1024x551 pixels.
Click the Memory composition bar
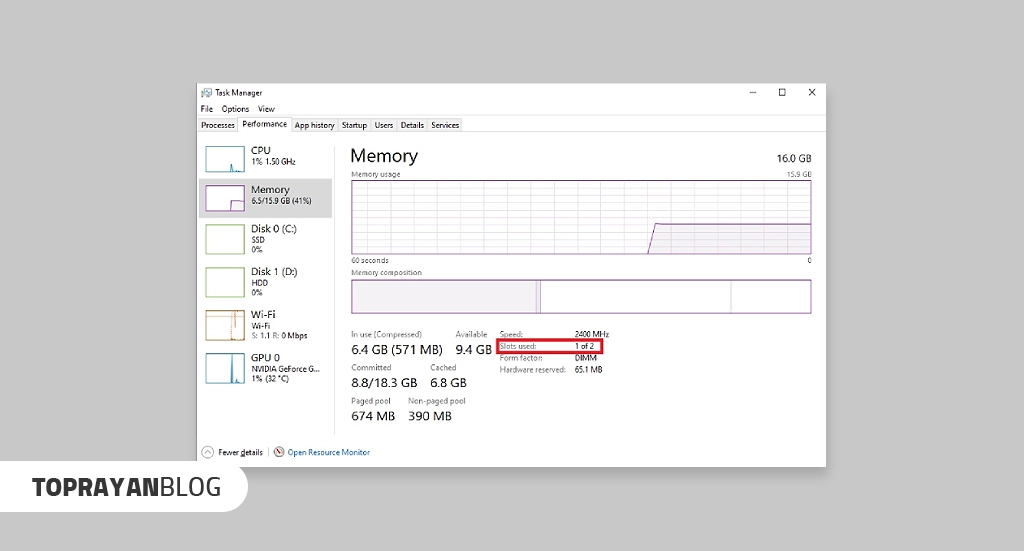(581, 297)
